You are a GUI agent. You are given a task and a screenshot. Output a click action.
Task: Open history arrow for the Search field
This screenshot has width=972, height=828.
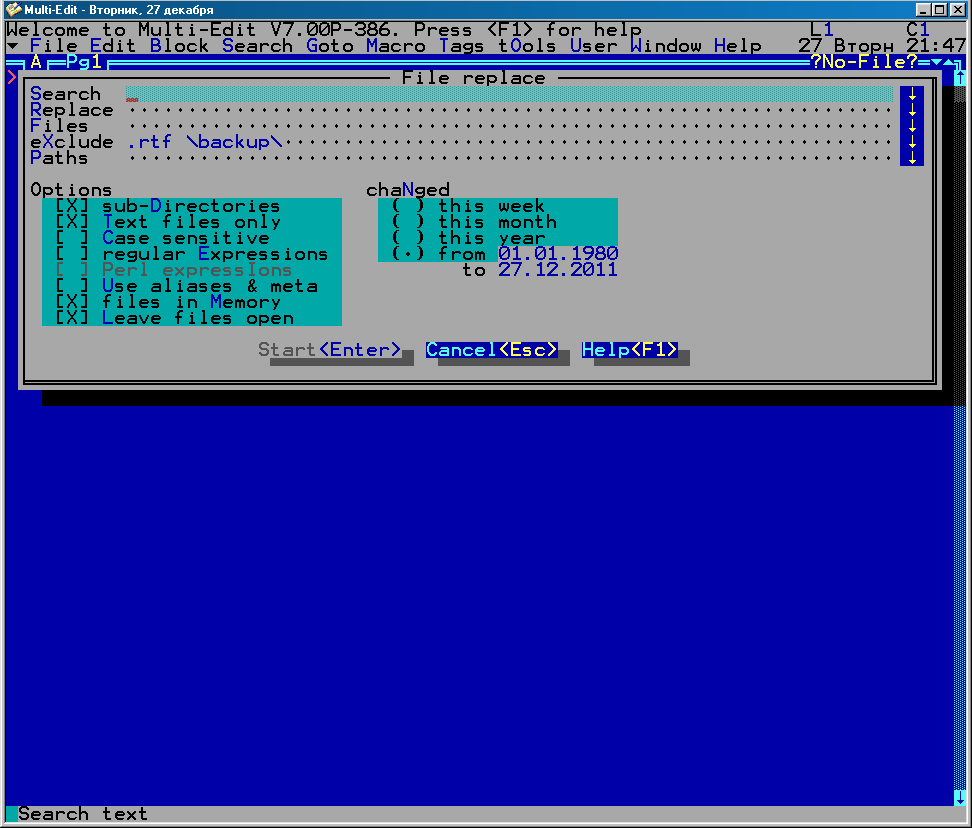click(912, 94)
